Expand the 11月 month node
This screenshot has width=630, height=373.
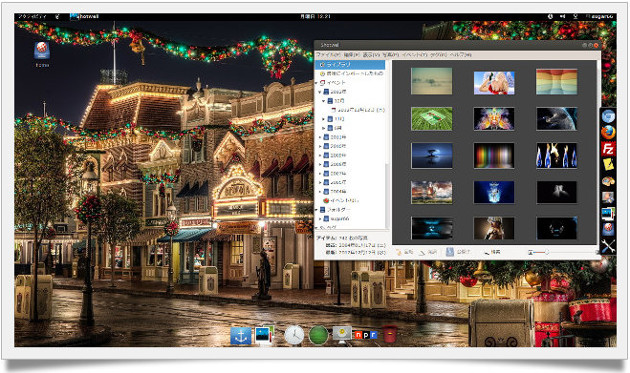(x=323, y=119)
